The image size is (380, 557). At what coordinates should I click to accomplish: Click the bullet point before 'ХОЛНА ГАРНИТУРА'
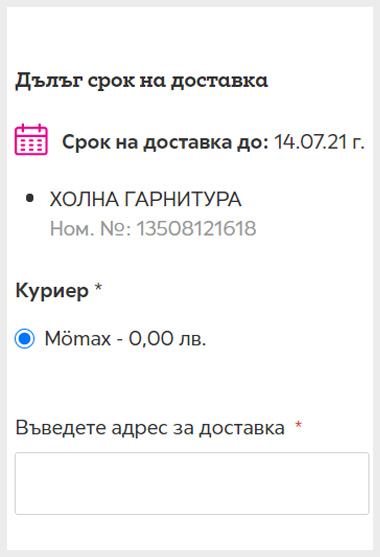pyautogui.click(x=30, y=198)
